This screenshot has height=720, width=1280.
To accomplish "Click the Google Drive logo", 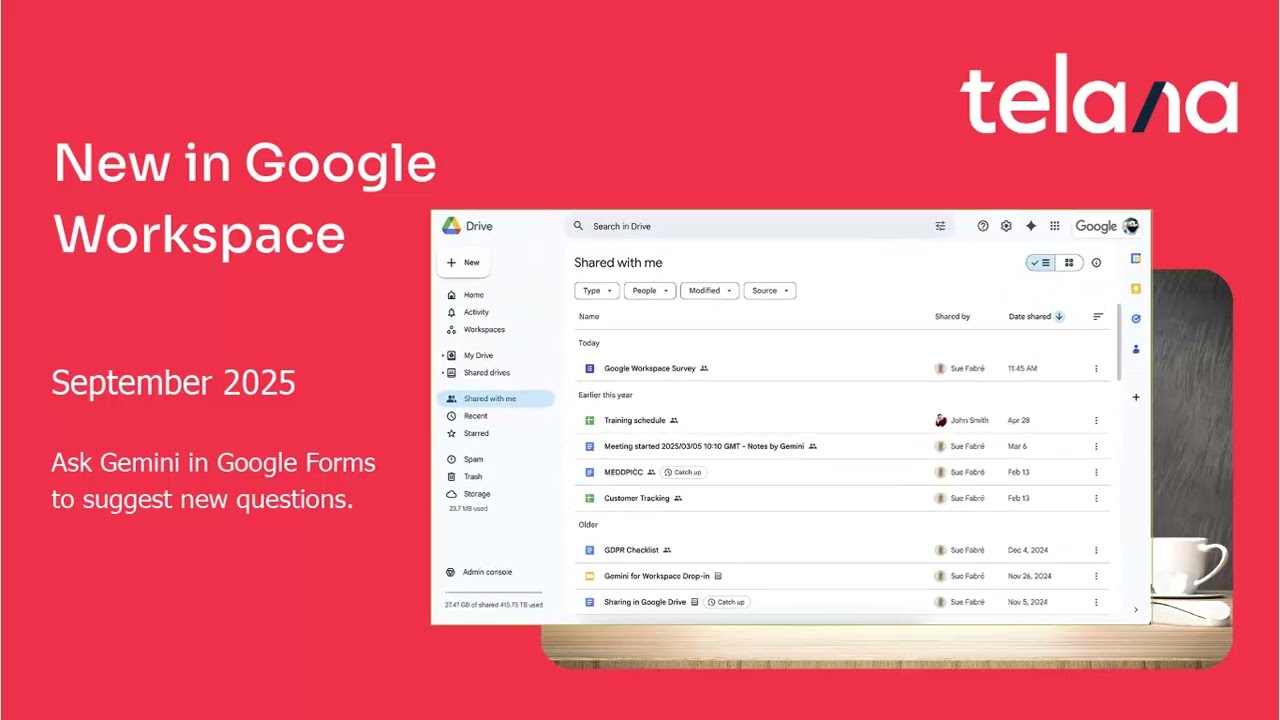I will (451, 226).
